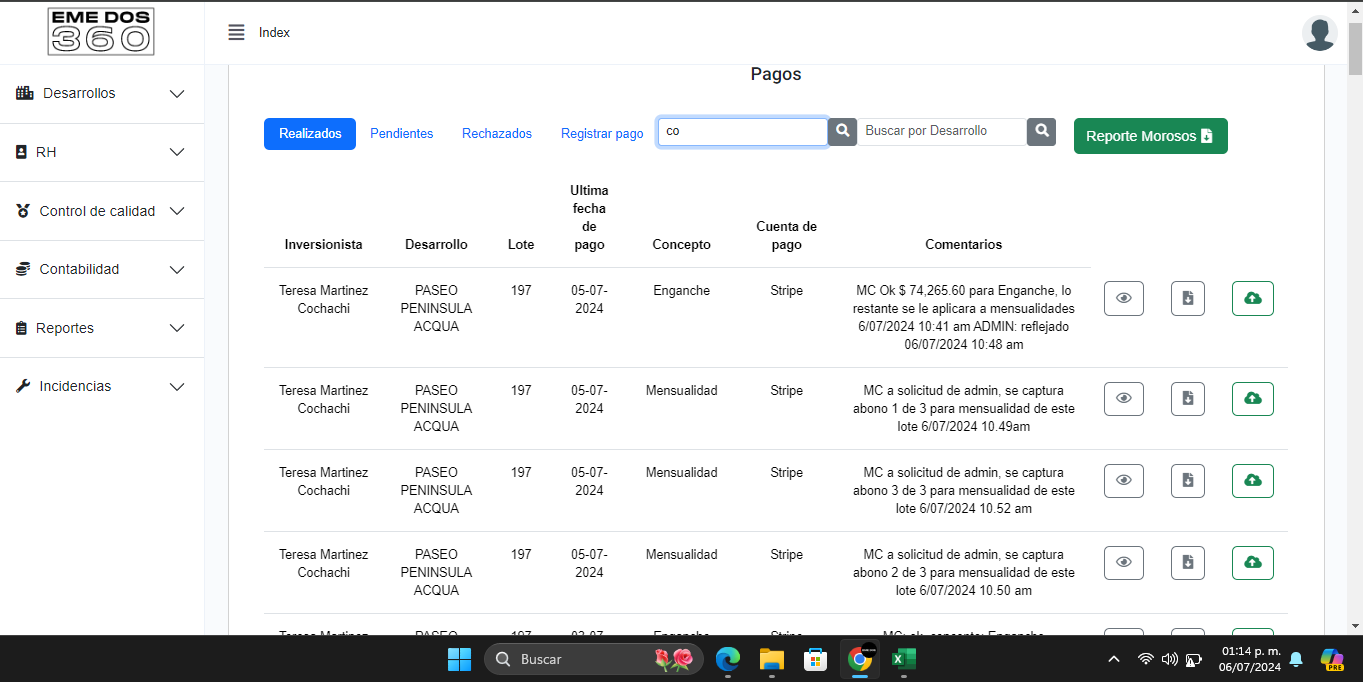
Task: Open the Registrar pago link
Action: click(x=602, y=133)
